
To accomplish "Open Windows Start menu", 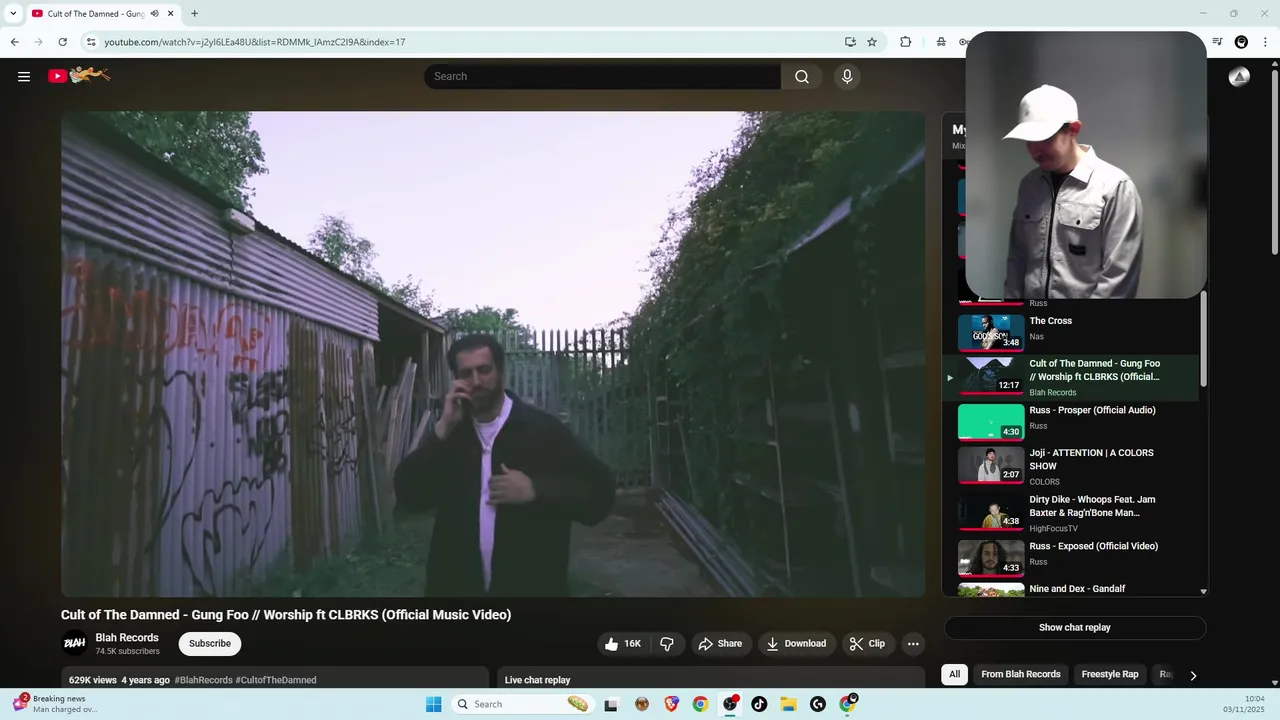I will click(x=433, y=704).
